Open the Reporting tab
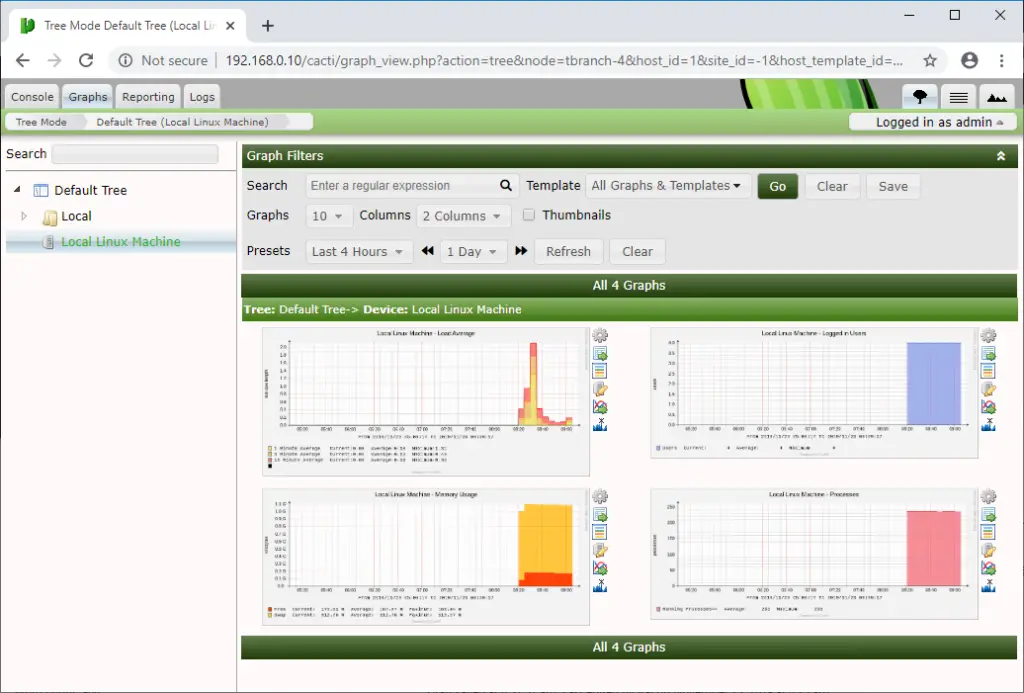The width and height of the screenshot is (1024, 693). [x=147, y=96]
